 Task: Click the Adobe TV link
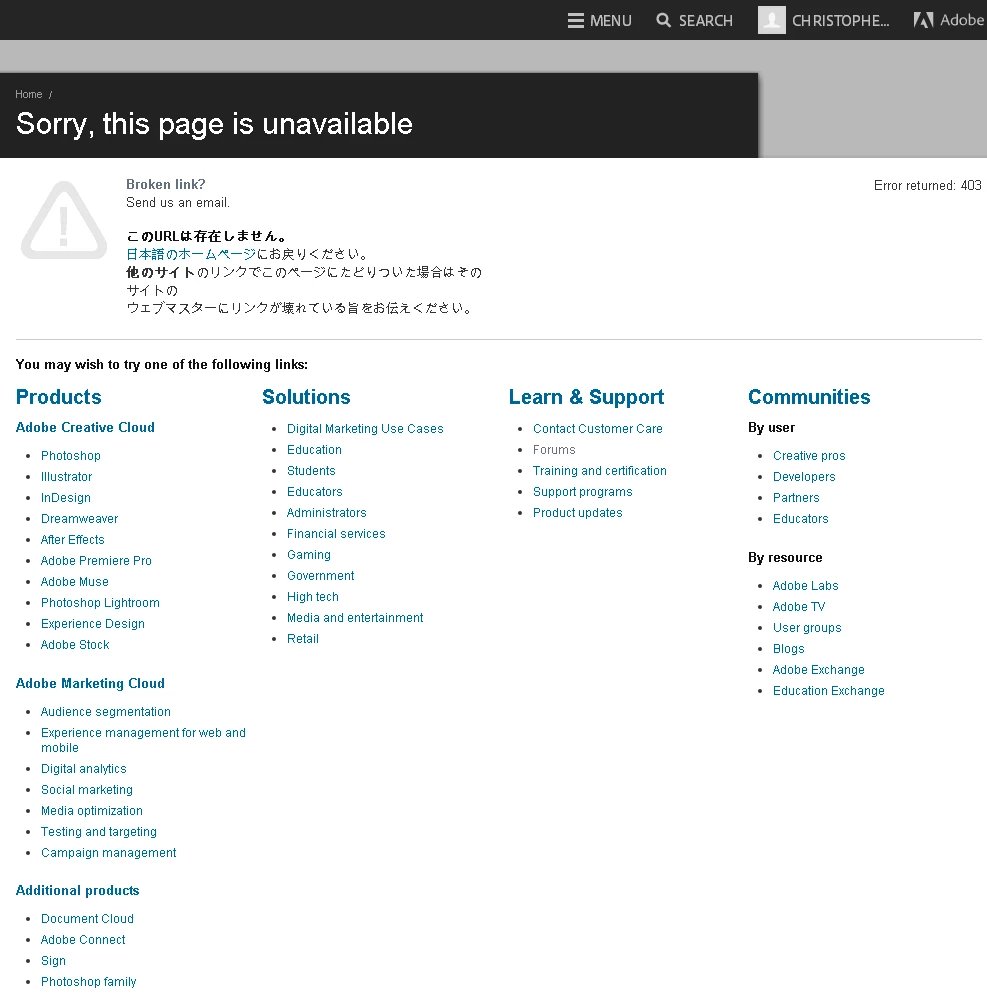tap(799, 607)
